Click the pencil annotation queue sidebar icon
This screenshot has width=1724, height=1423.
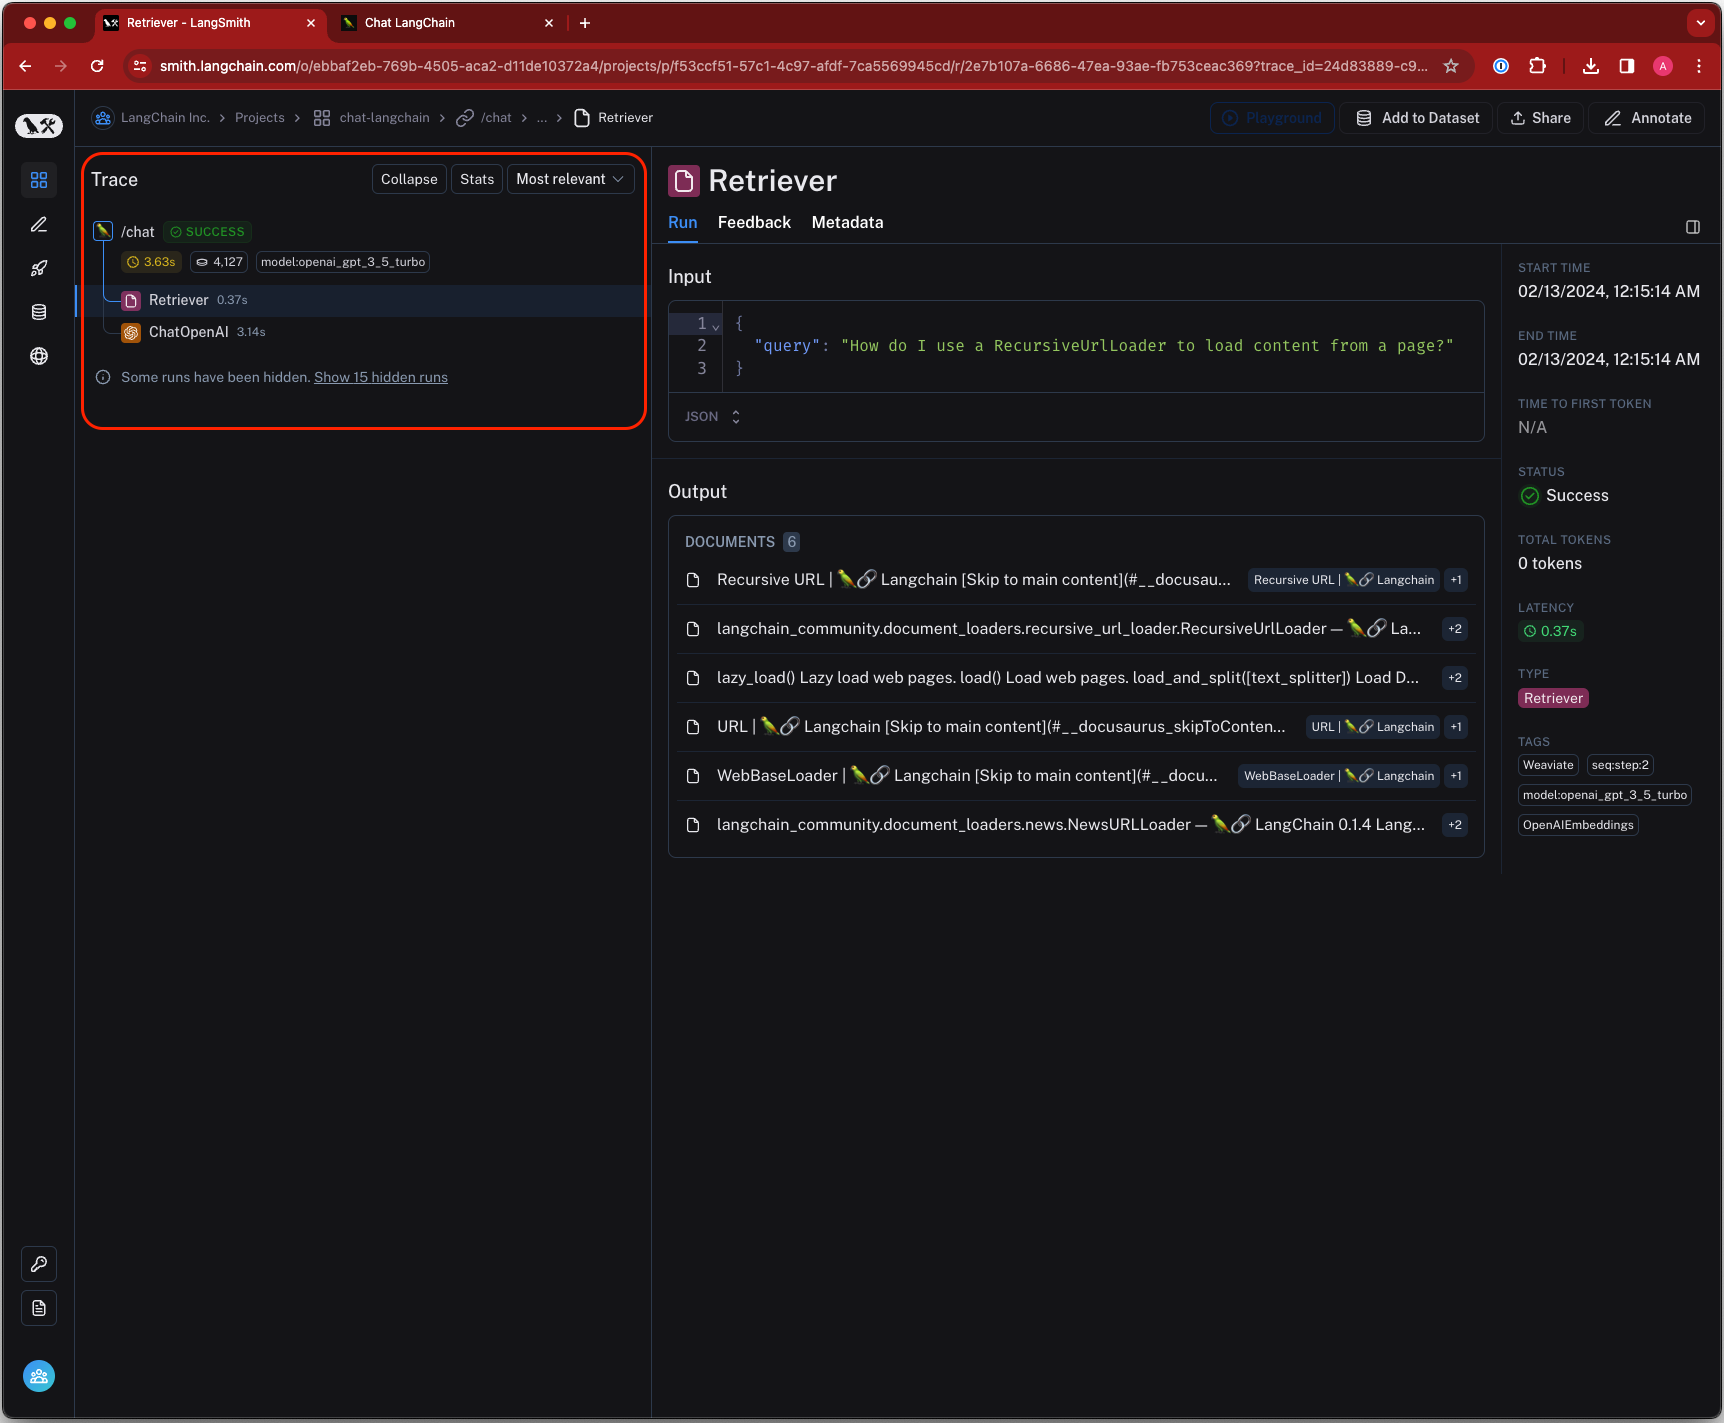coord(39,225)
